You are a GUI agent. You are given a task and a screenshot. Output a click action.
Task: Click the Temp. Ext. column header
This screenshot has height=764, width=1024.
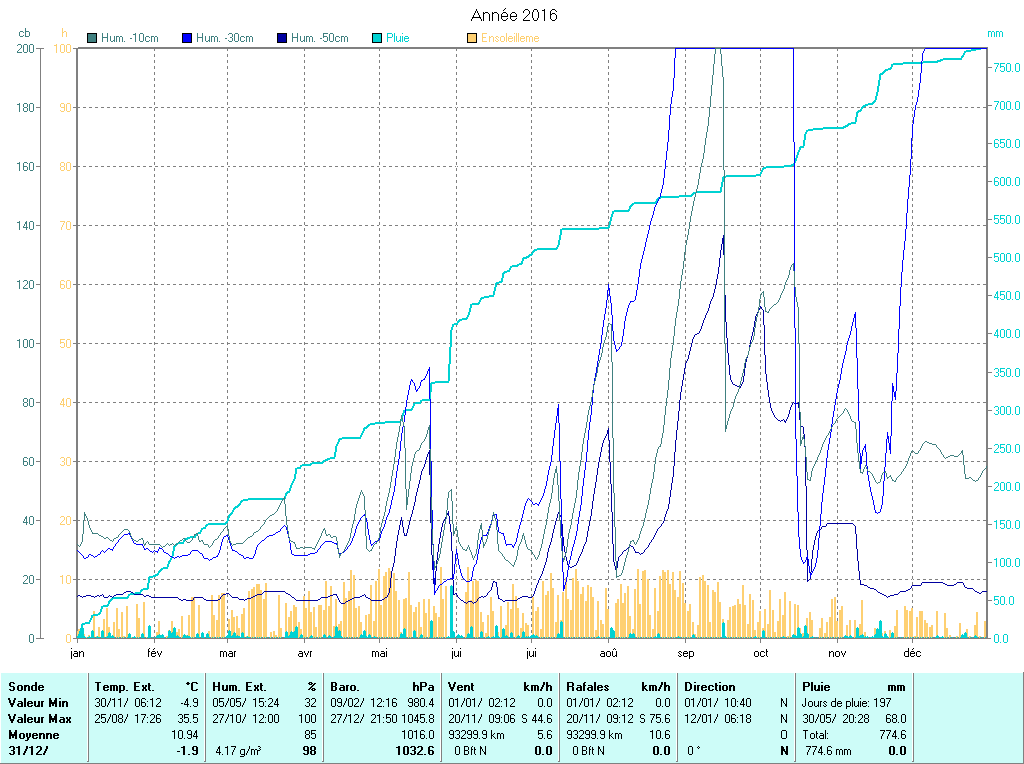coord(125,687)
